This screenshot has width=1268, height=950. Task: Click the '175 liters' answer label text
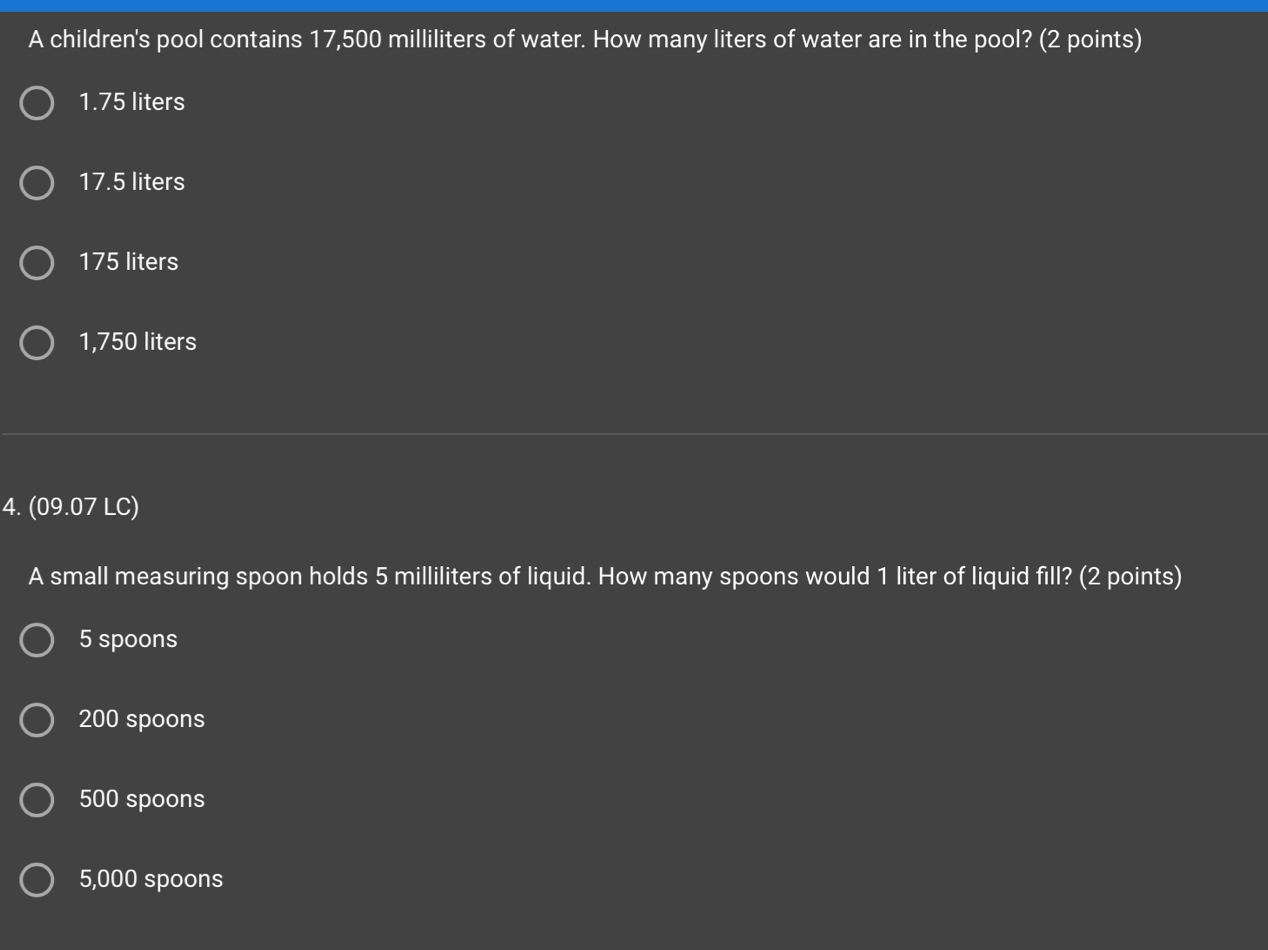coord(129,262)
